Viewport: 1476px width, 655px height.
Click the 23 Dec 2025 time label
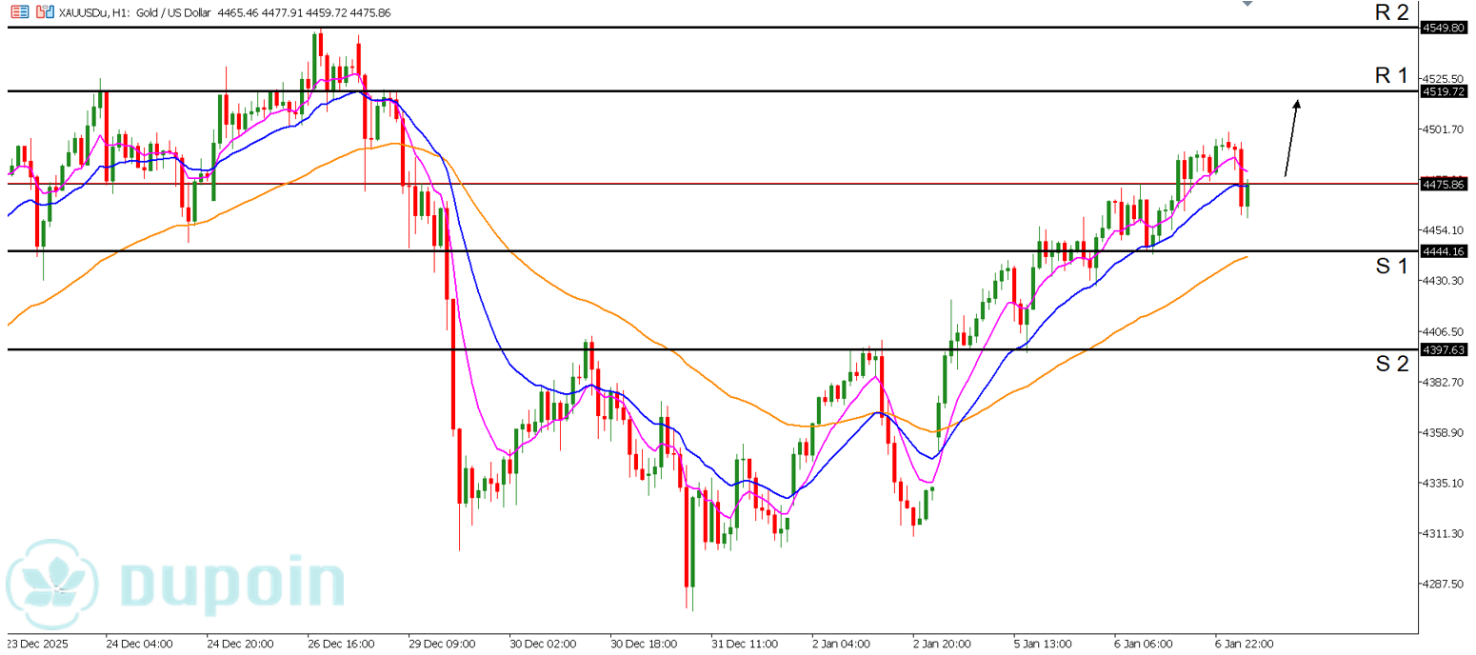pyautogui.click(x=39, y=644)
